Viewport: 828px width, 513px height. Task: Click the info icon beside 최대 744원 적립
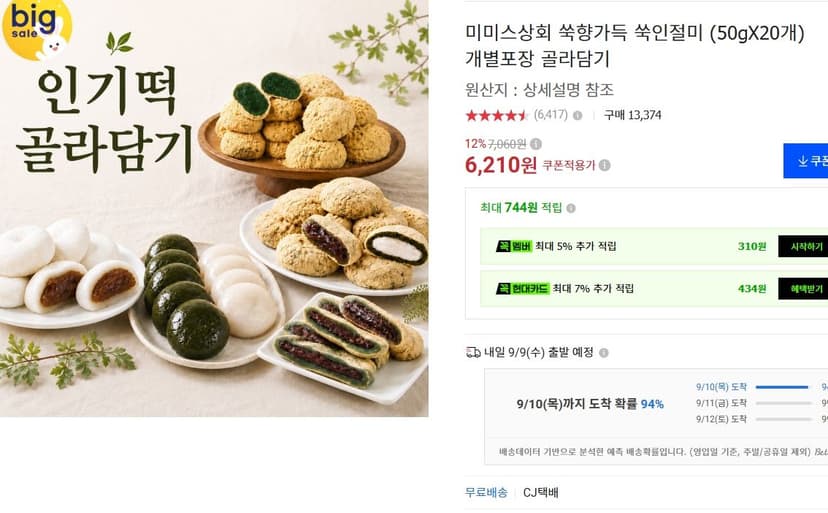click(x=571, y=208)
